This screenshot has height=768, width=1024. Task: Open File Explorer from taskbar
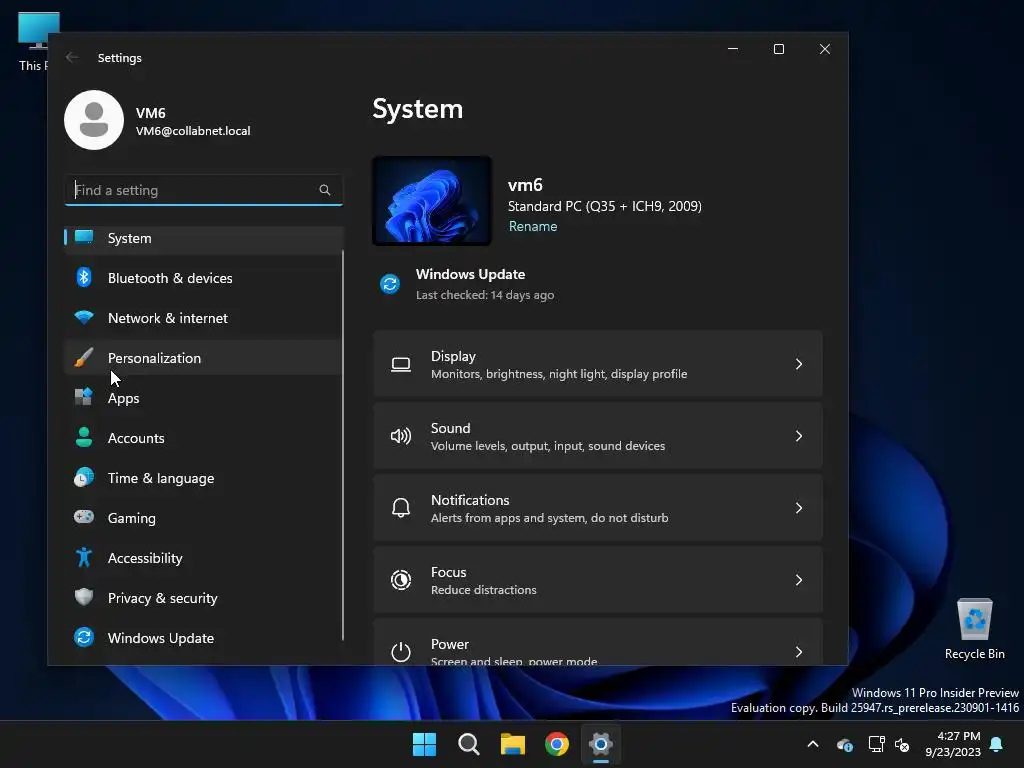(513, 744)
